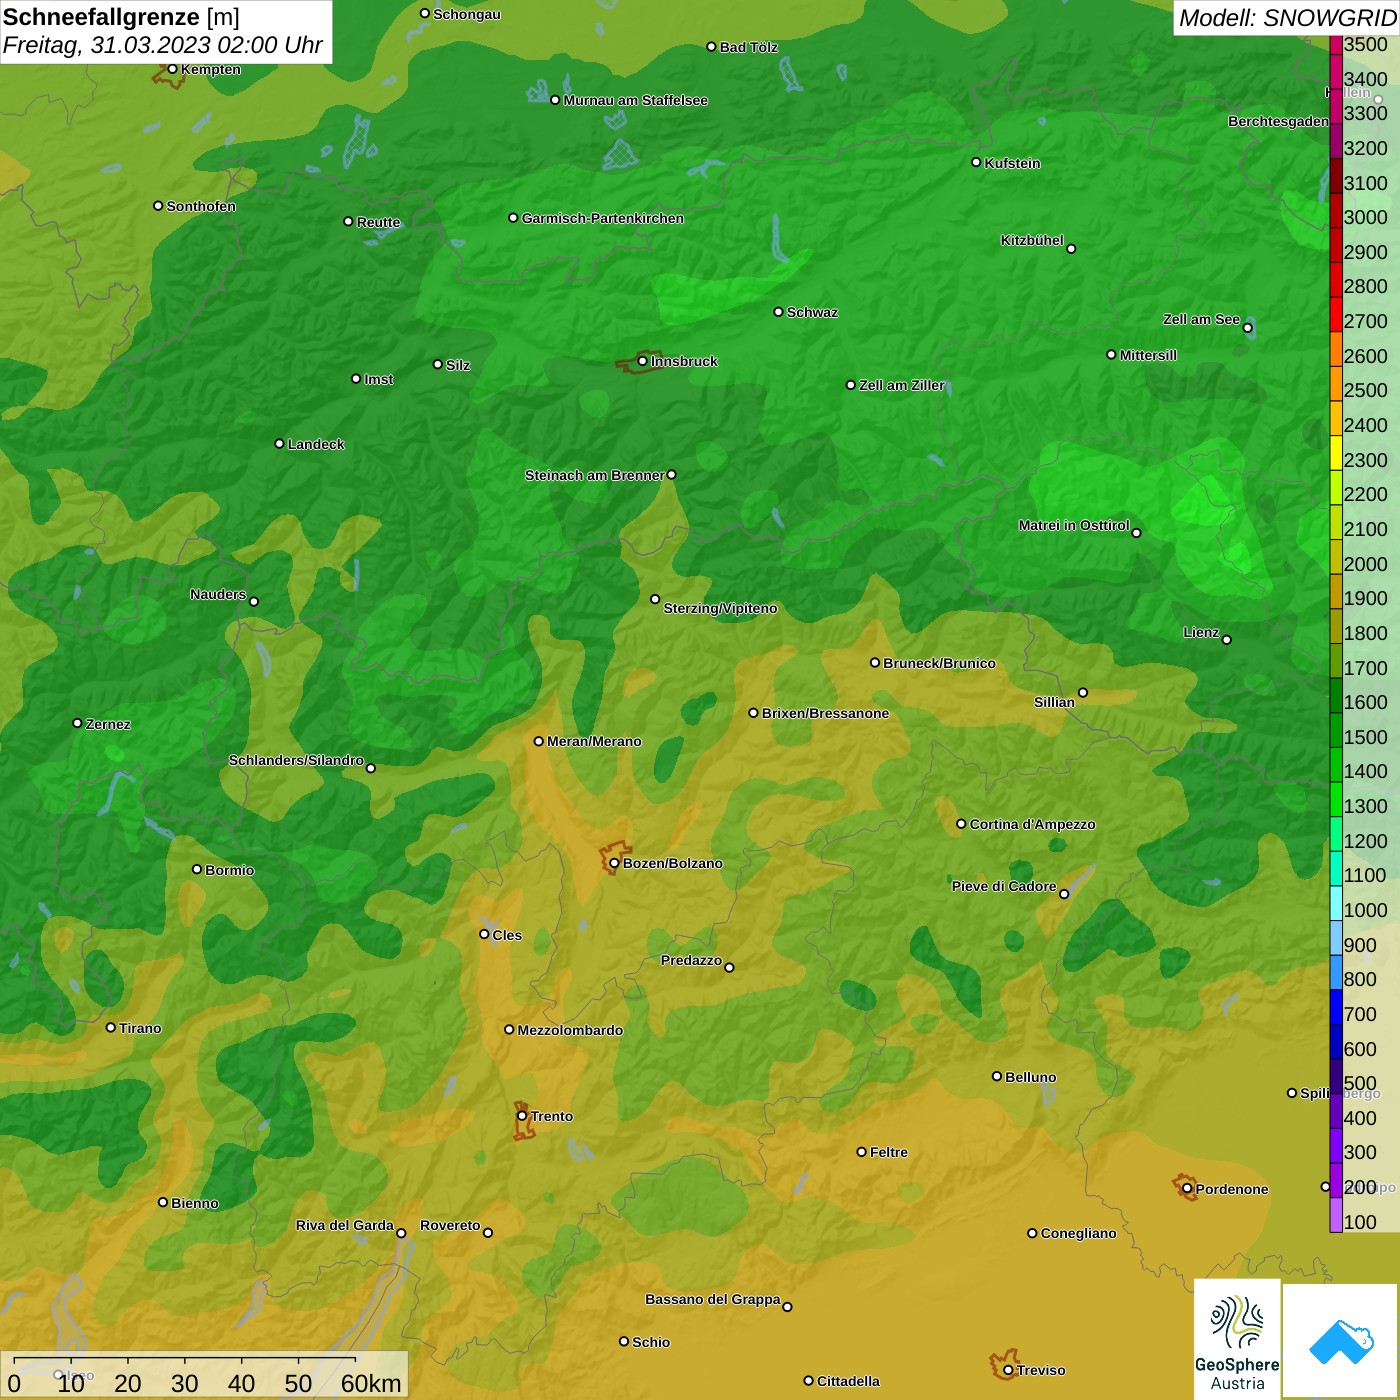Select the Treviso marker dot
This screenshot has width=1400, height=1400.
tap(1008, 1370)
